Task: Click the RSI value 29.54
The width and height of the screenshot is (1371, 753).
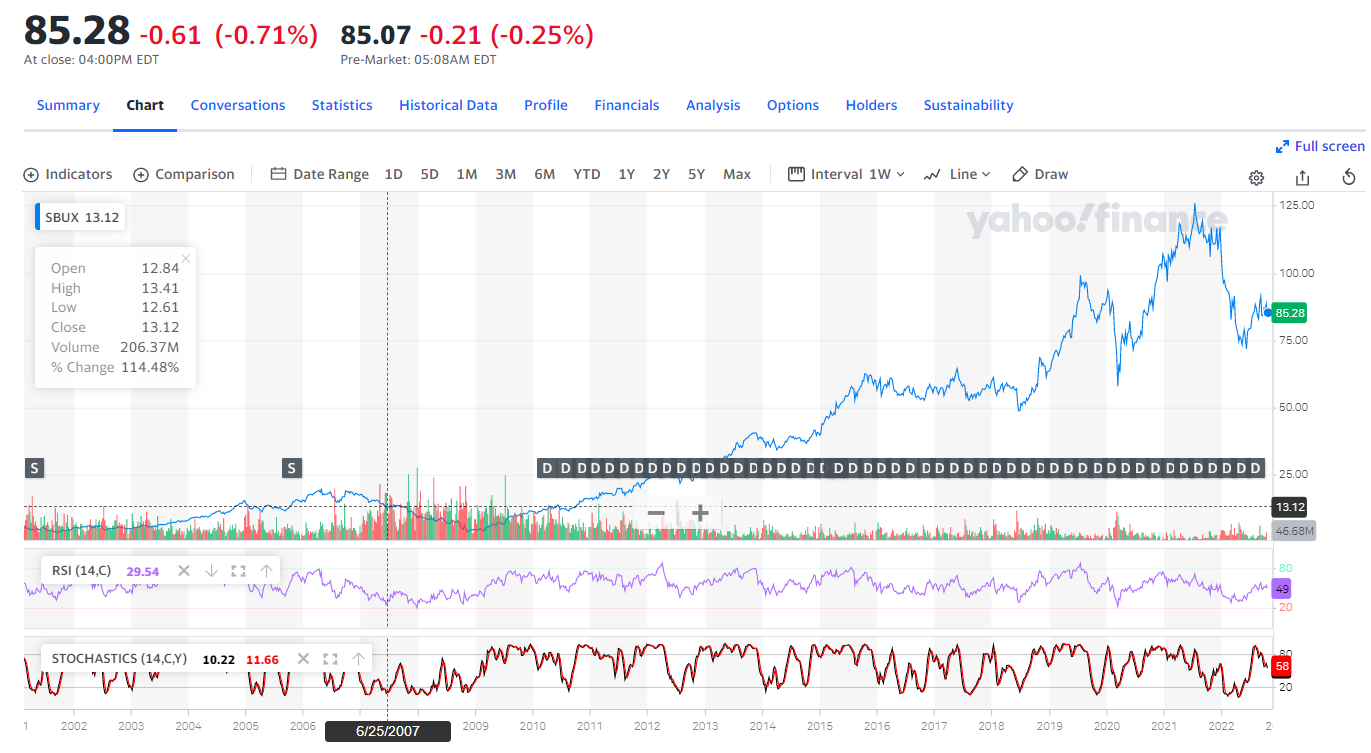Action: tap(143, 571)
